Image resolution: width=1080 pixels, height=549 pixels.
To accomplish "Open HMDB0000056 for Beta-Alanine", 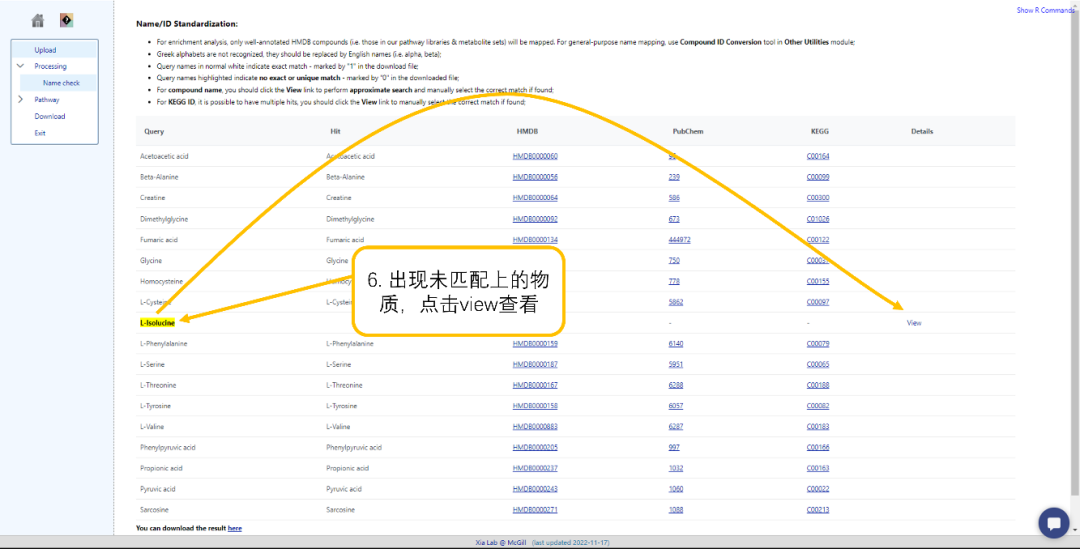I will click(x=535, y=177).
